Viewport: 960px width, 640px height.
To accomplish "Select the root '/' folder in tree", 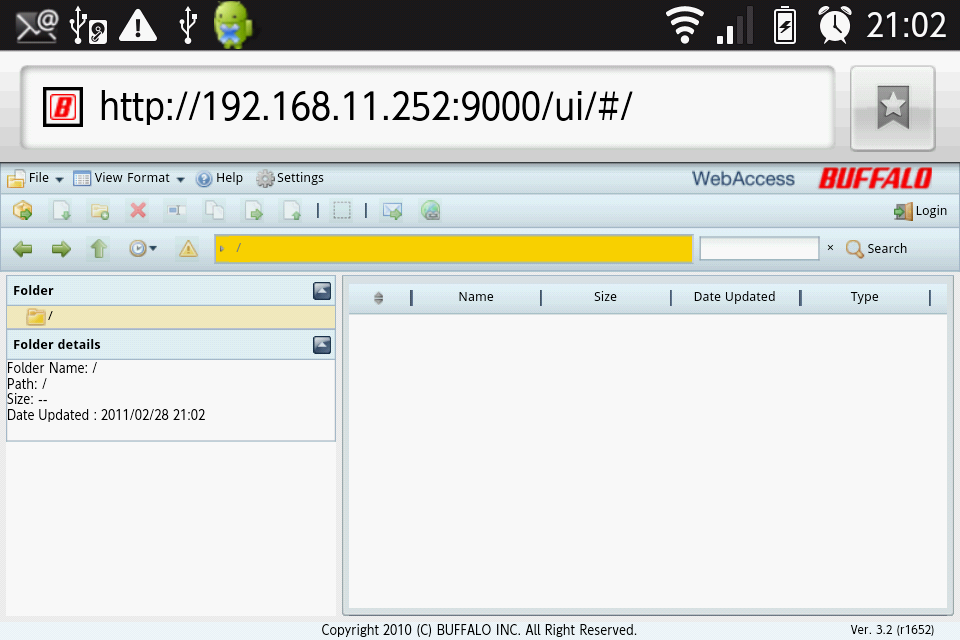I will click(171, 317).
